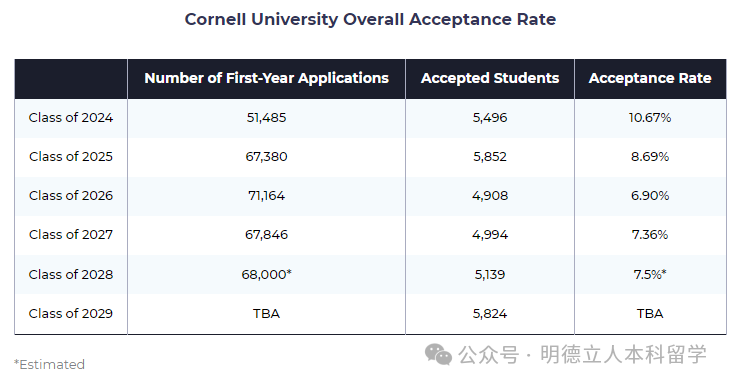Select the 6.90% acceptance rate cell
Viewport: 730px width, 384px height.
650,195
